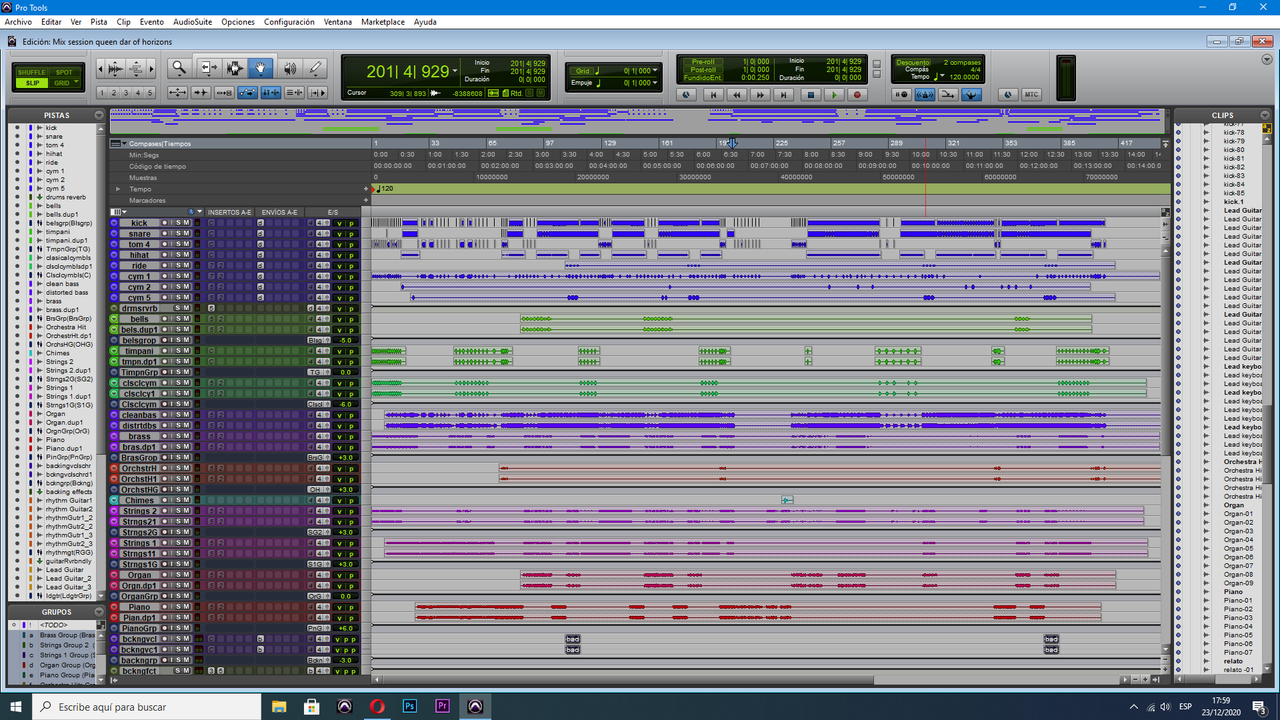This screenshot has width=1280, height=720.
Task: Open the Grid value dropdown
Action: [657, 71]
